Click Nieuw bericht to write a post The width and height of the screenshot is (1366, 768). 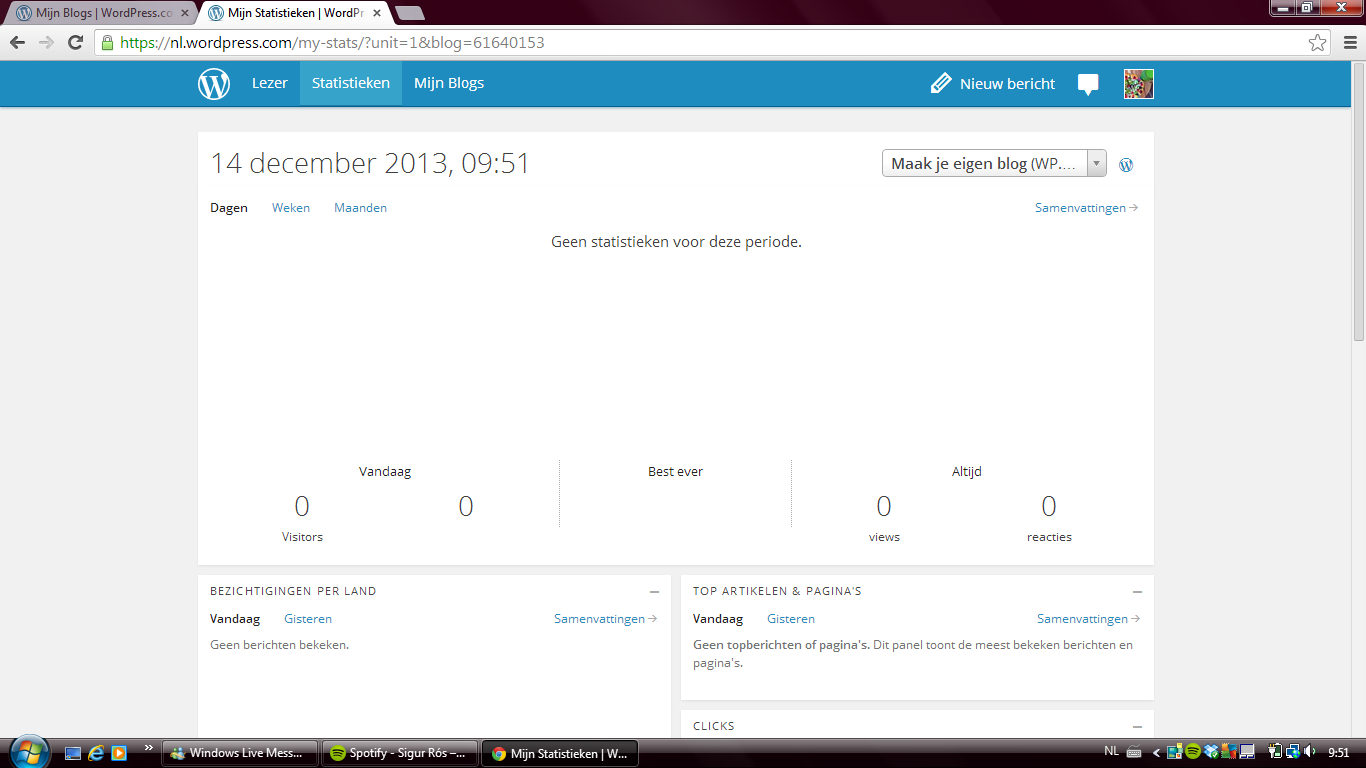tap(993, 84)
